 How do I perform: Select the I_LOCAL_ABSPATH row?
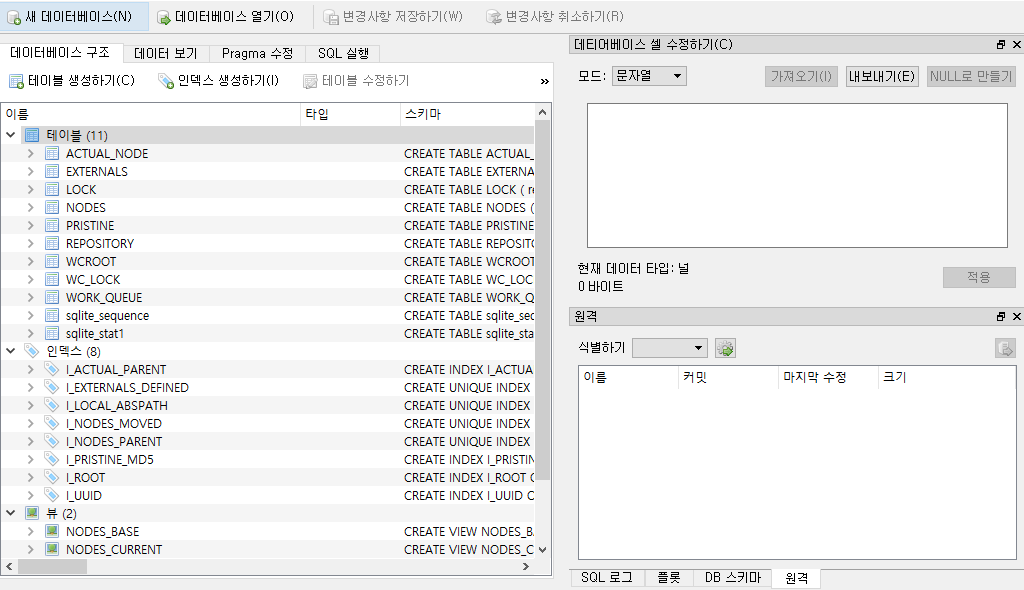(x=268, y=405)
